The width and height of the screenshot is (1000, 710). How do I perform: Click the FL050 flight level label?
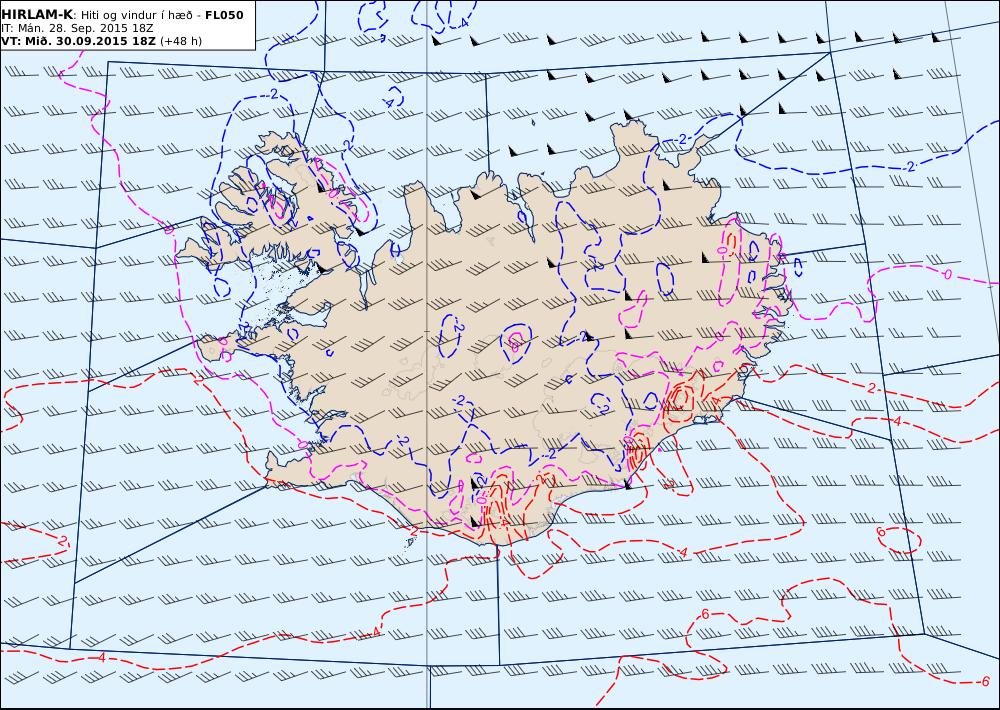[x=224, y=15]
